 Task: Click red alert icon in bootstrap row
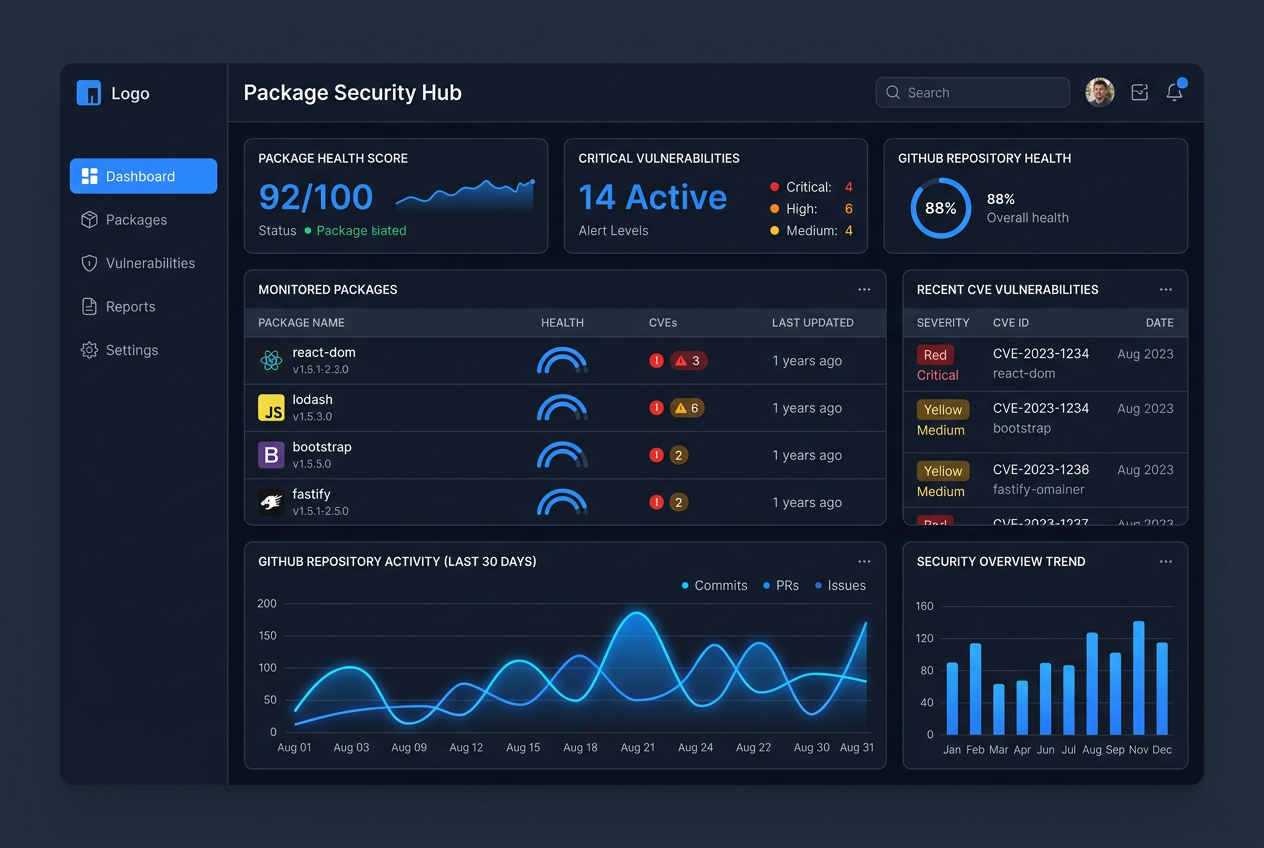pyautogui.click(x=656, y=455)
